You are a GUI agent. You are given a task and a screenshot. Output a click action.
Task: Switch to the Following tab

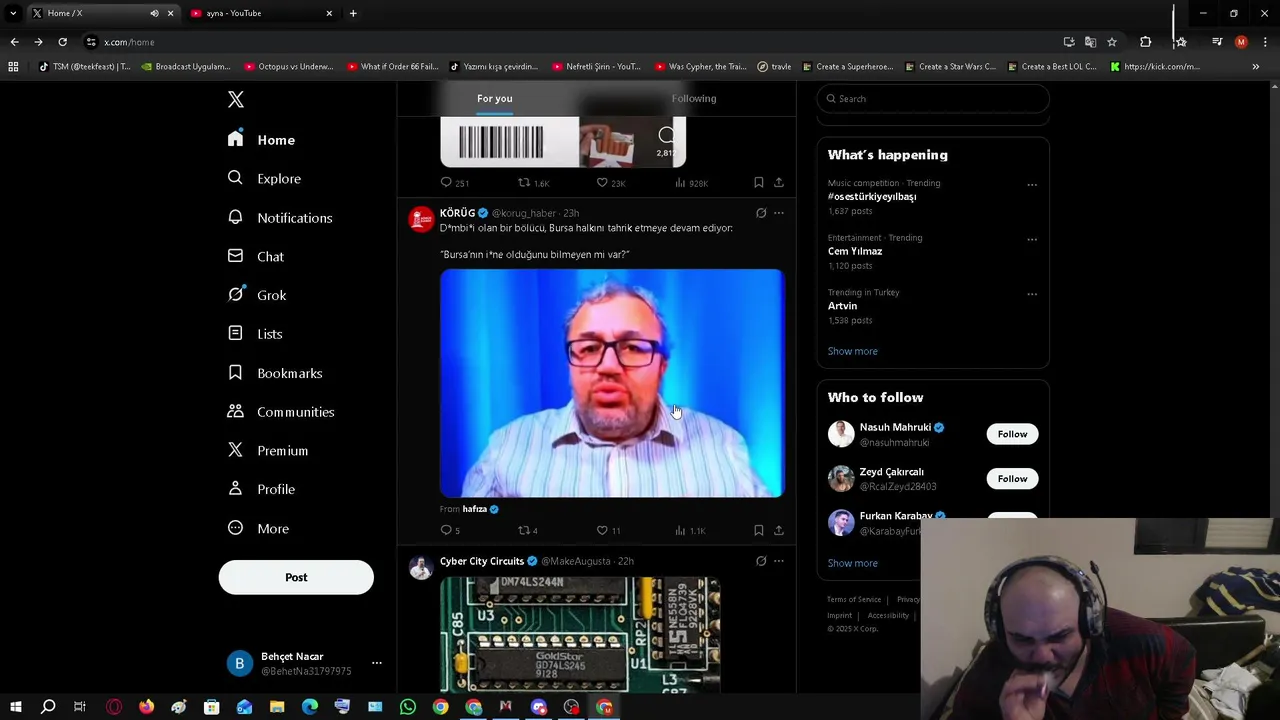pos(694,98)
